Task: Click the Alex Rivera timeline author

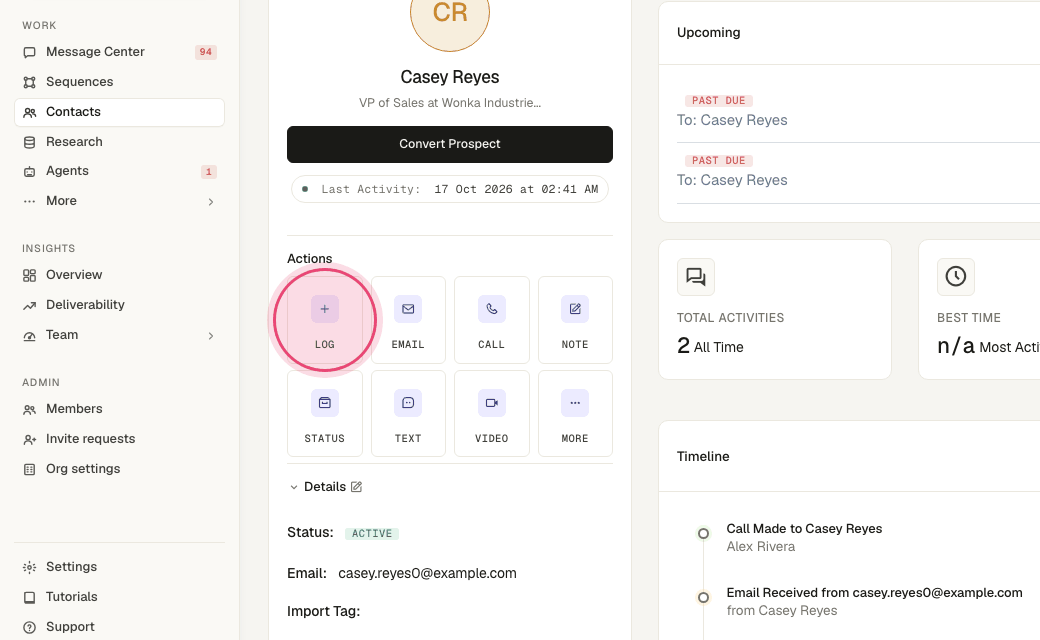Action: click(x=761, y=546)
